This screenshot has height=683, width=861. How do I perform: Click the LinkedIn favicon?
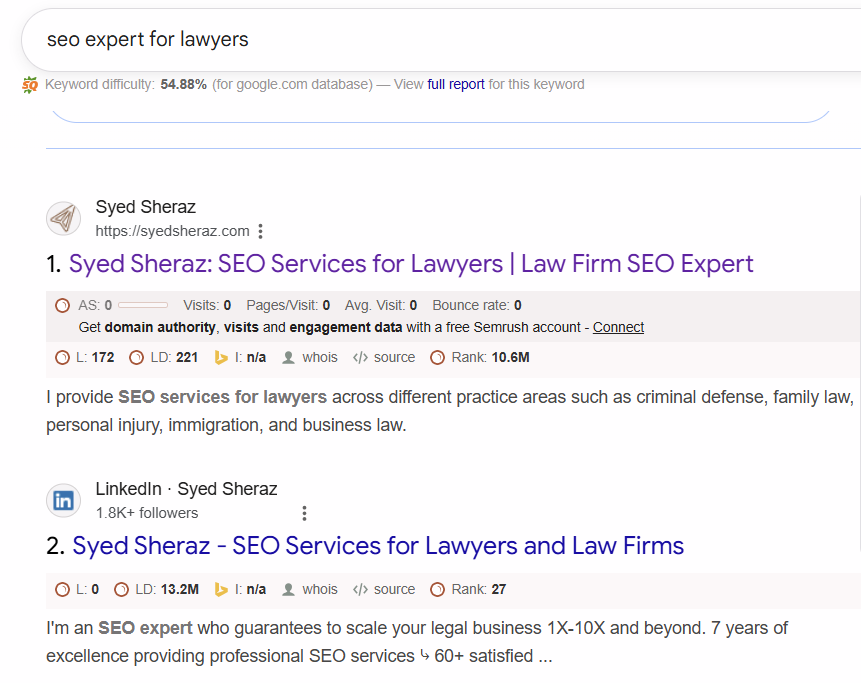pyautogui.click(x=64, y=500)
